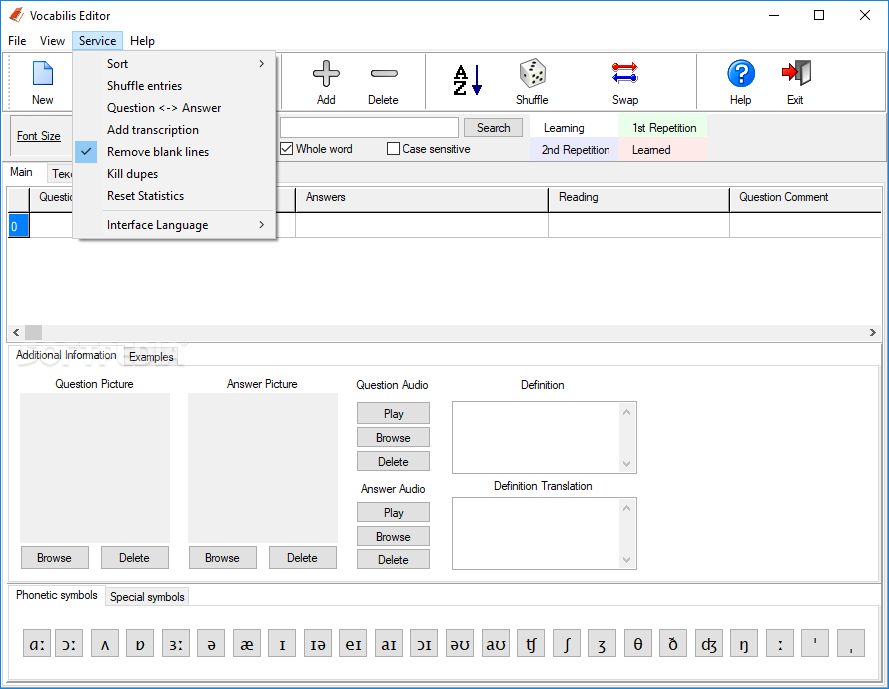Insert the ɪ phonetic symbol

pos(282,644)
